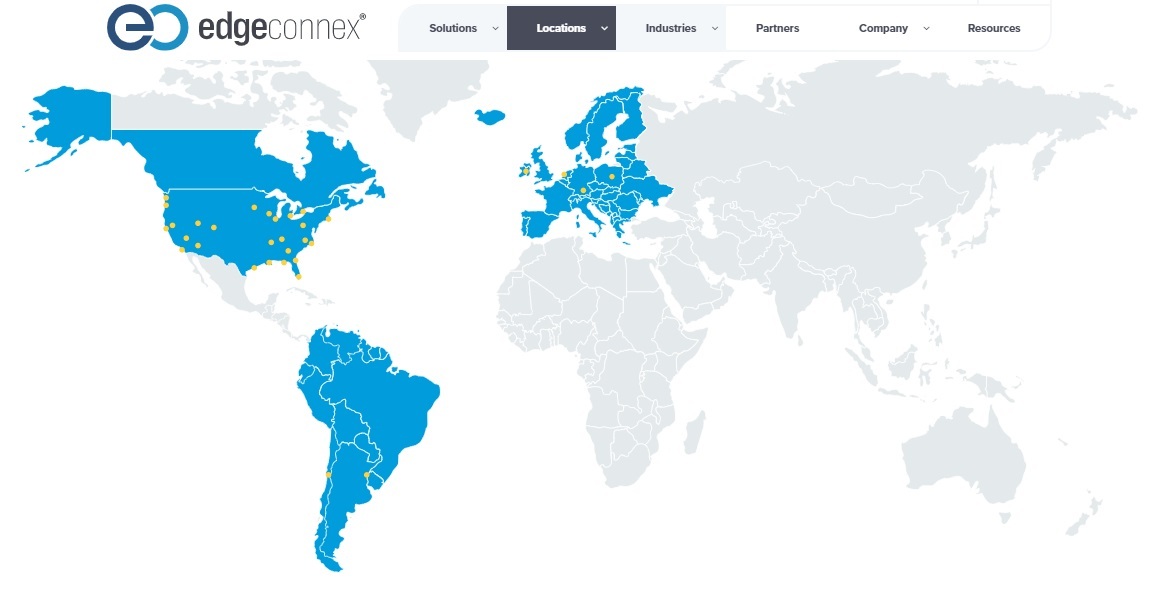Image resolution: width=1159 pixels, height=589 pixels.
Task: Click the yellow marker in southern Germany
Action: 583,190
